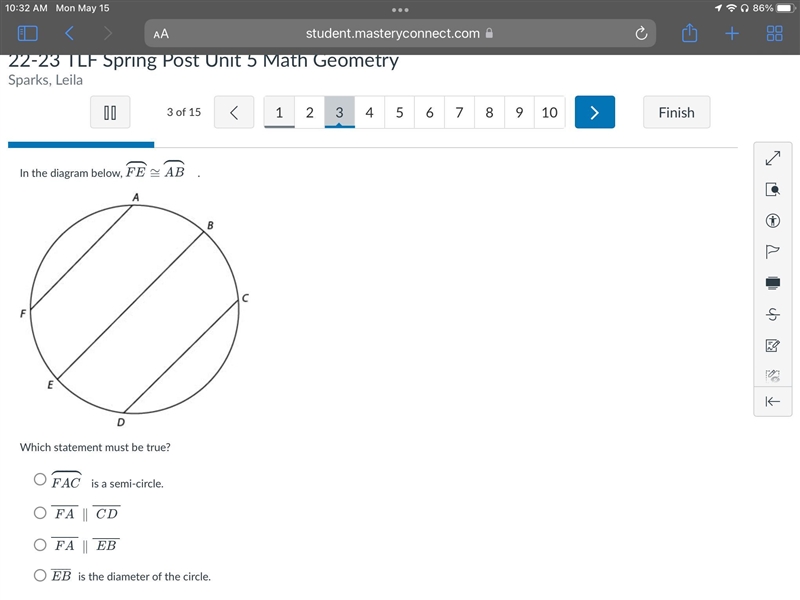Open accessibility options

pyautogui.click(x=773, y=221)
